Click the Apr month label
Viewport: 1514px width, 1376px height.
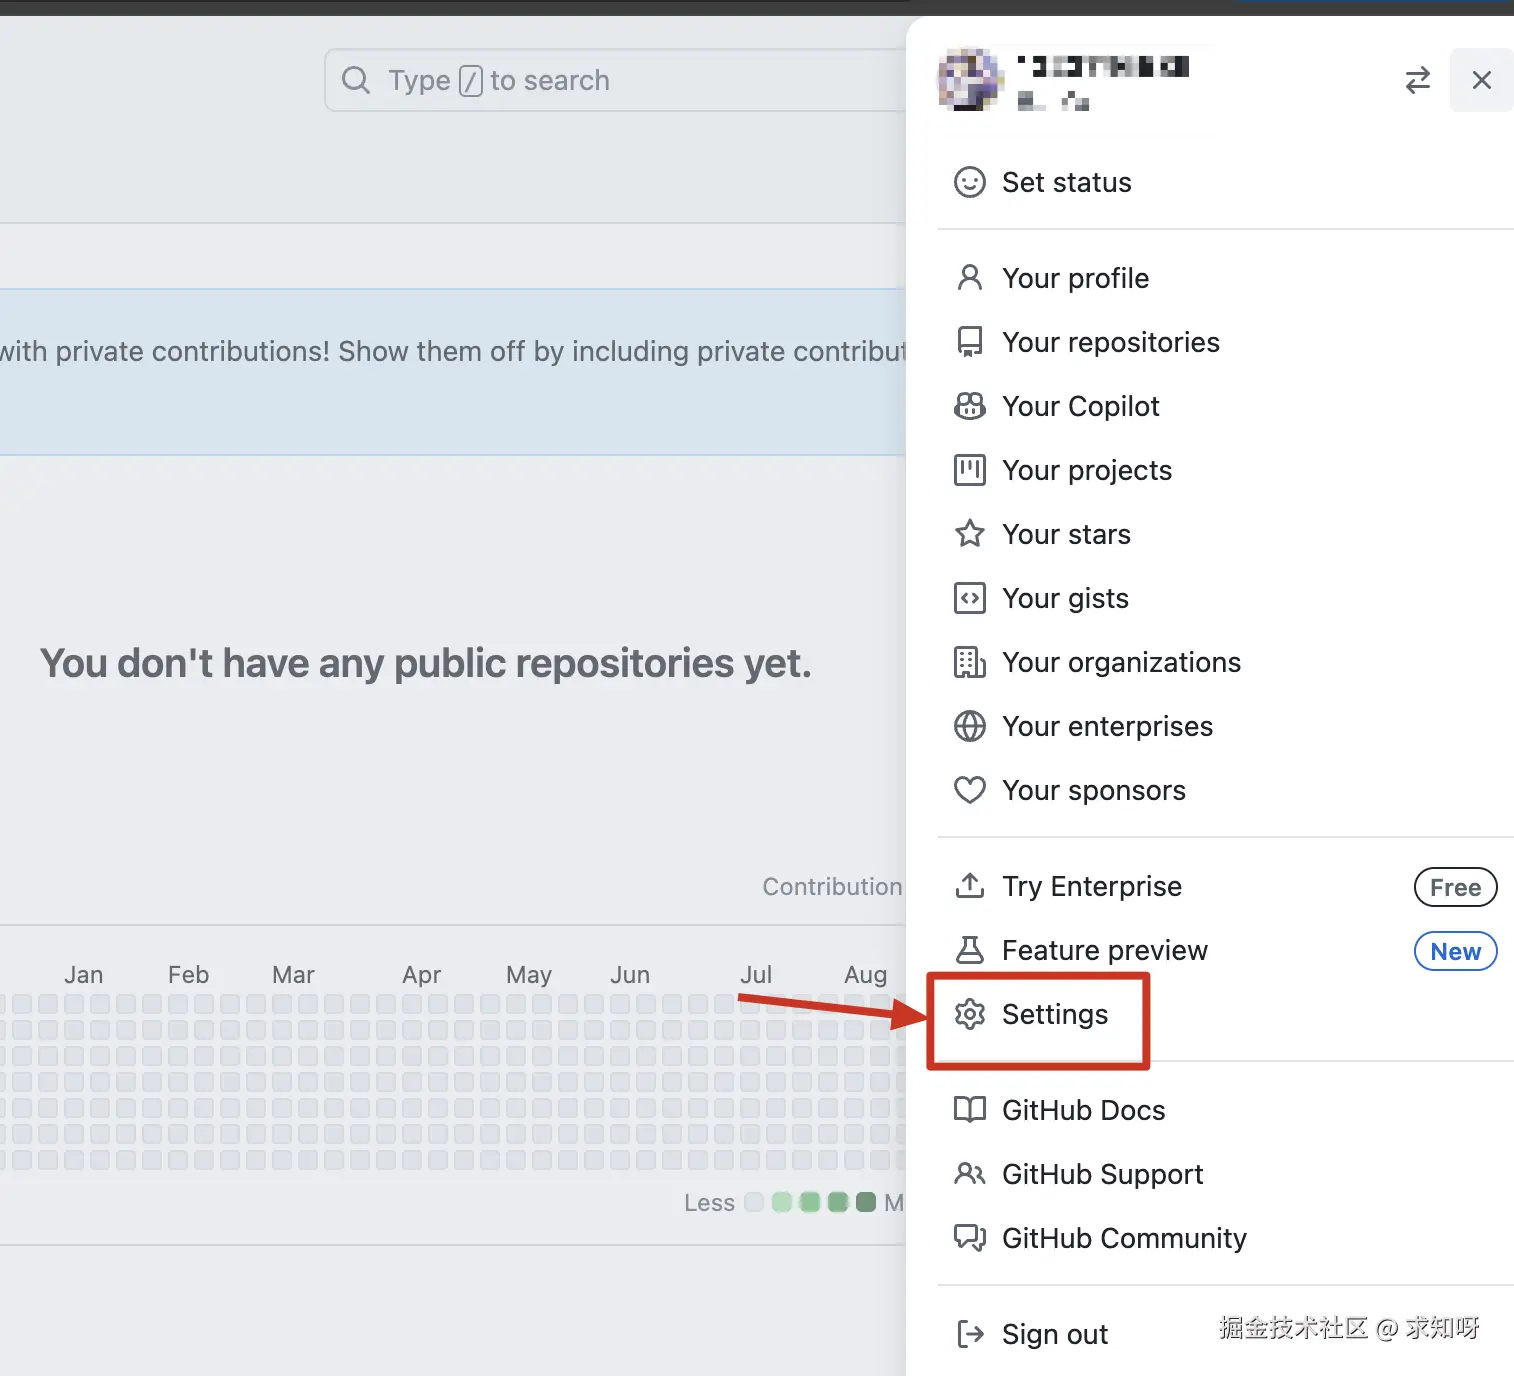421,975
